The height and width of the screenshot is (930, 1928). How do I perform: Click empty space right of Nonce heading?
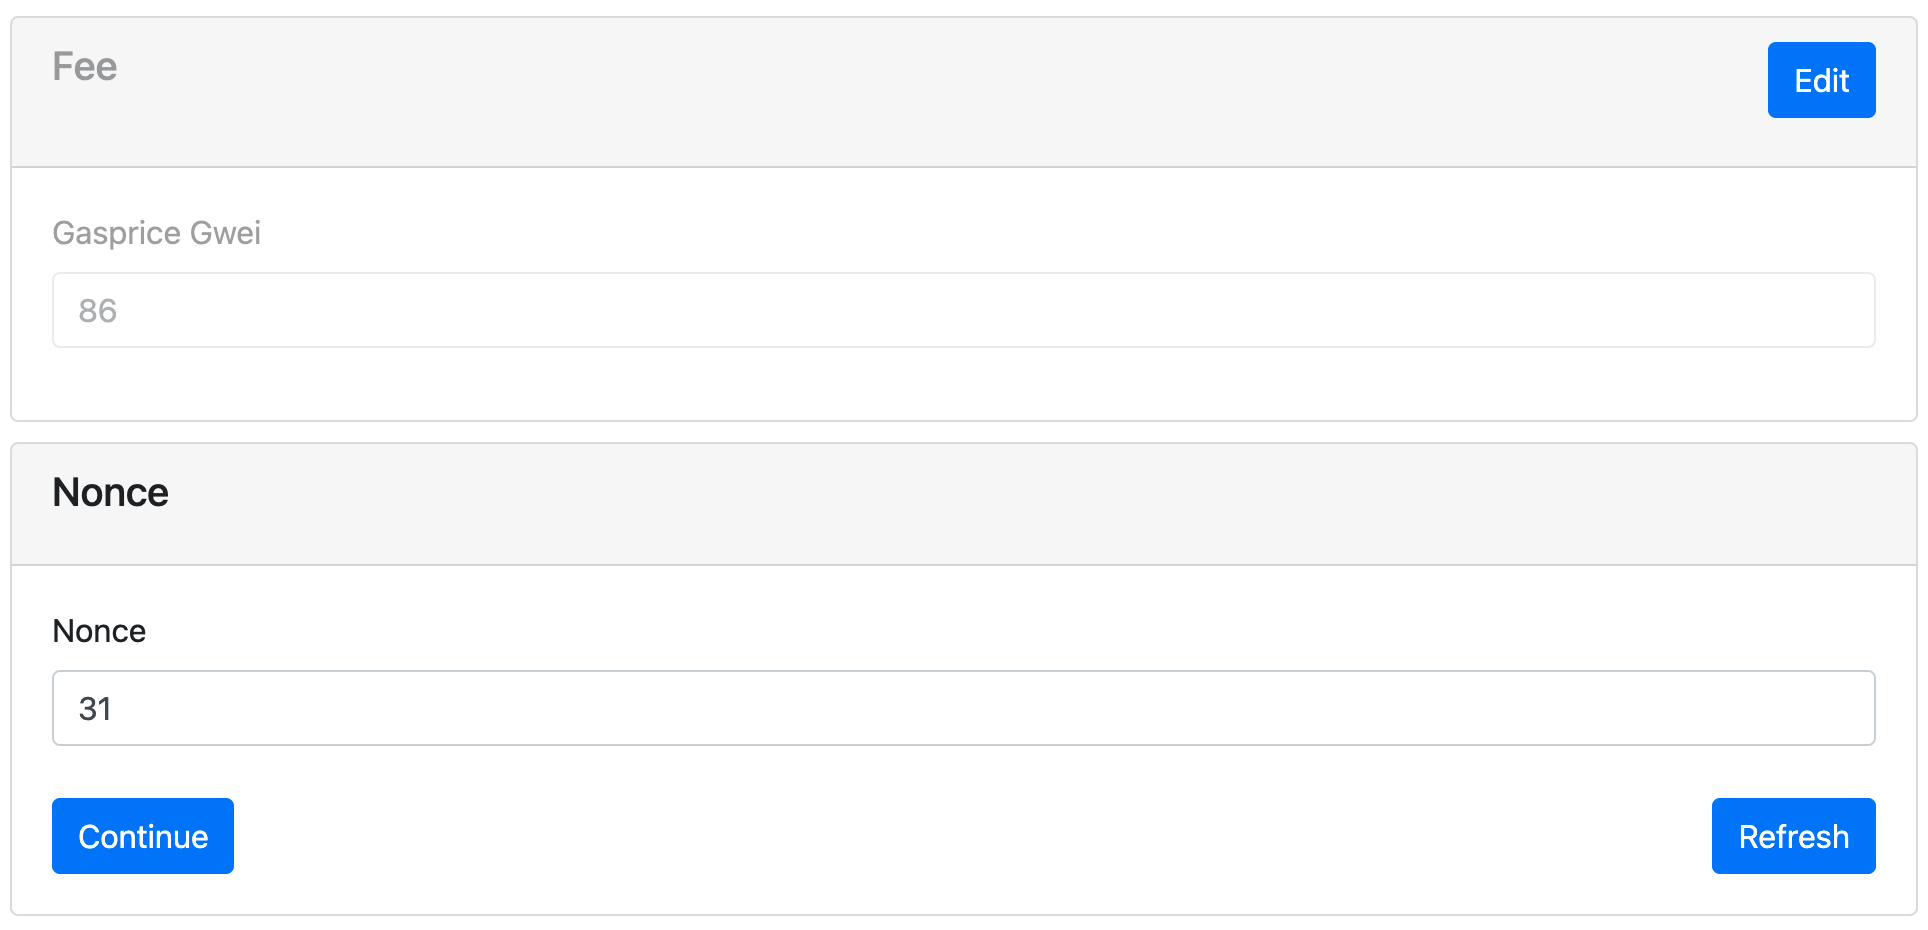pos(900,493)
